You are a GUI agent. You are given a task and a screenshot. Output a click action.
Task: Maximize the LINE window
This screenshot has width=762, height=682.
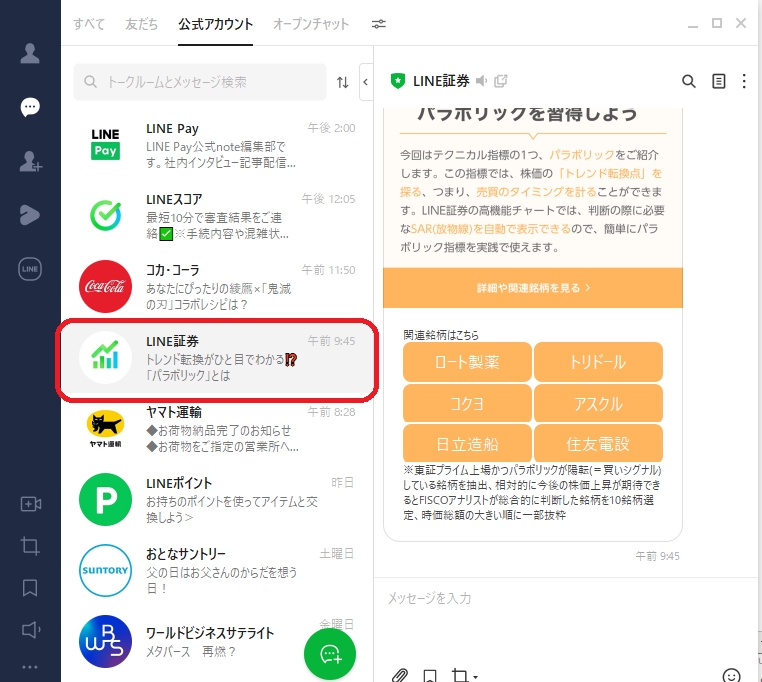tap(716, 23)
